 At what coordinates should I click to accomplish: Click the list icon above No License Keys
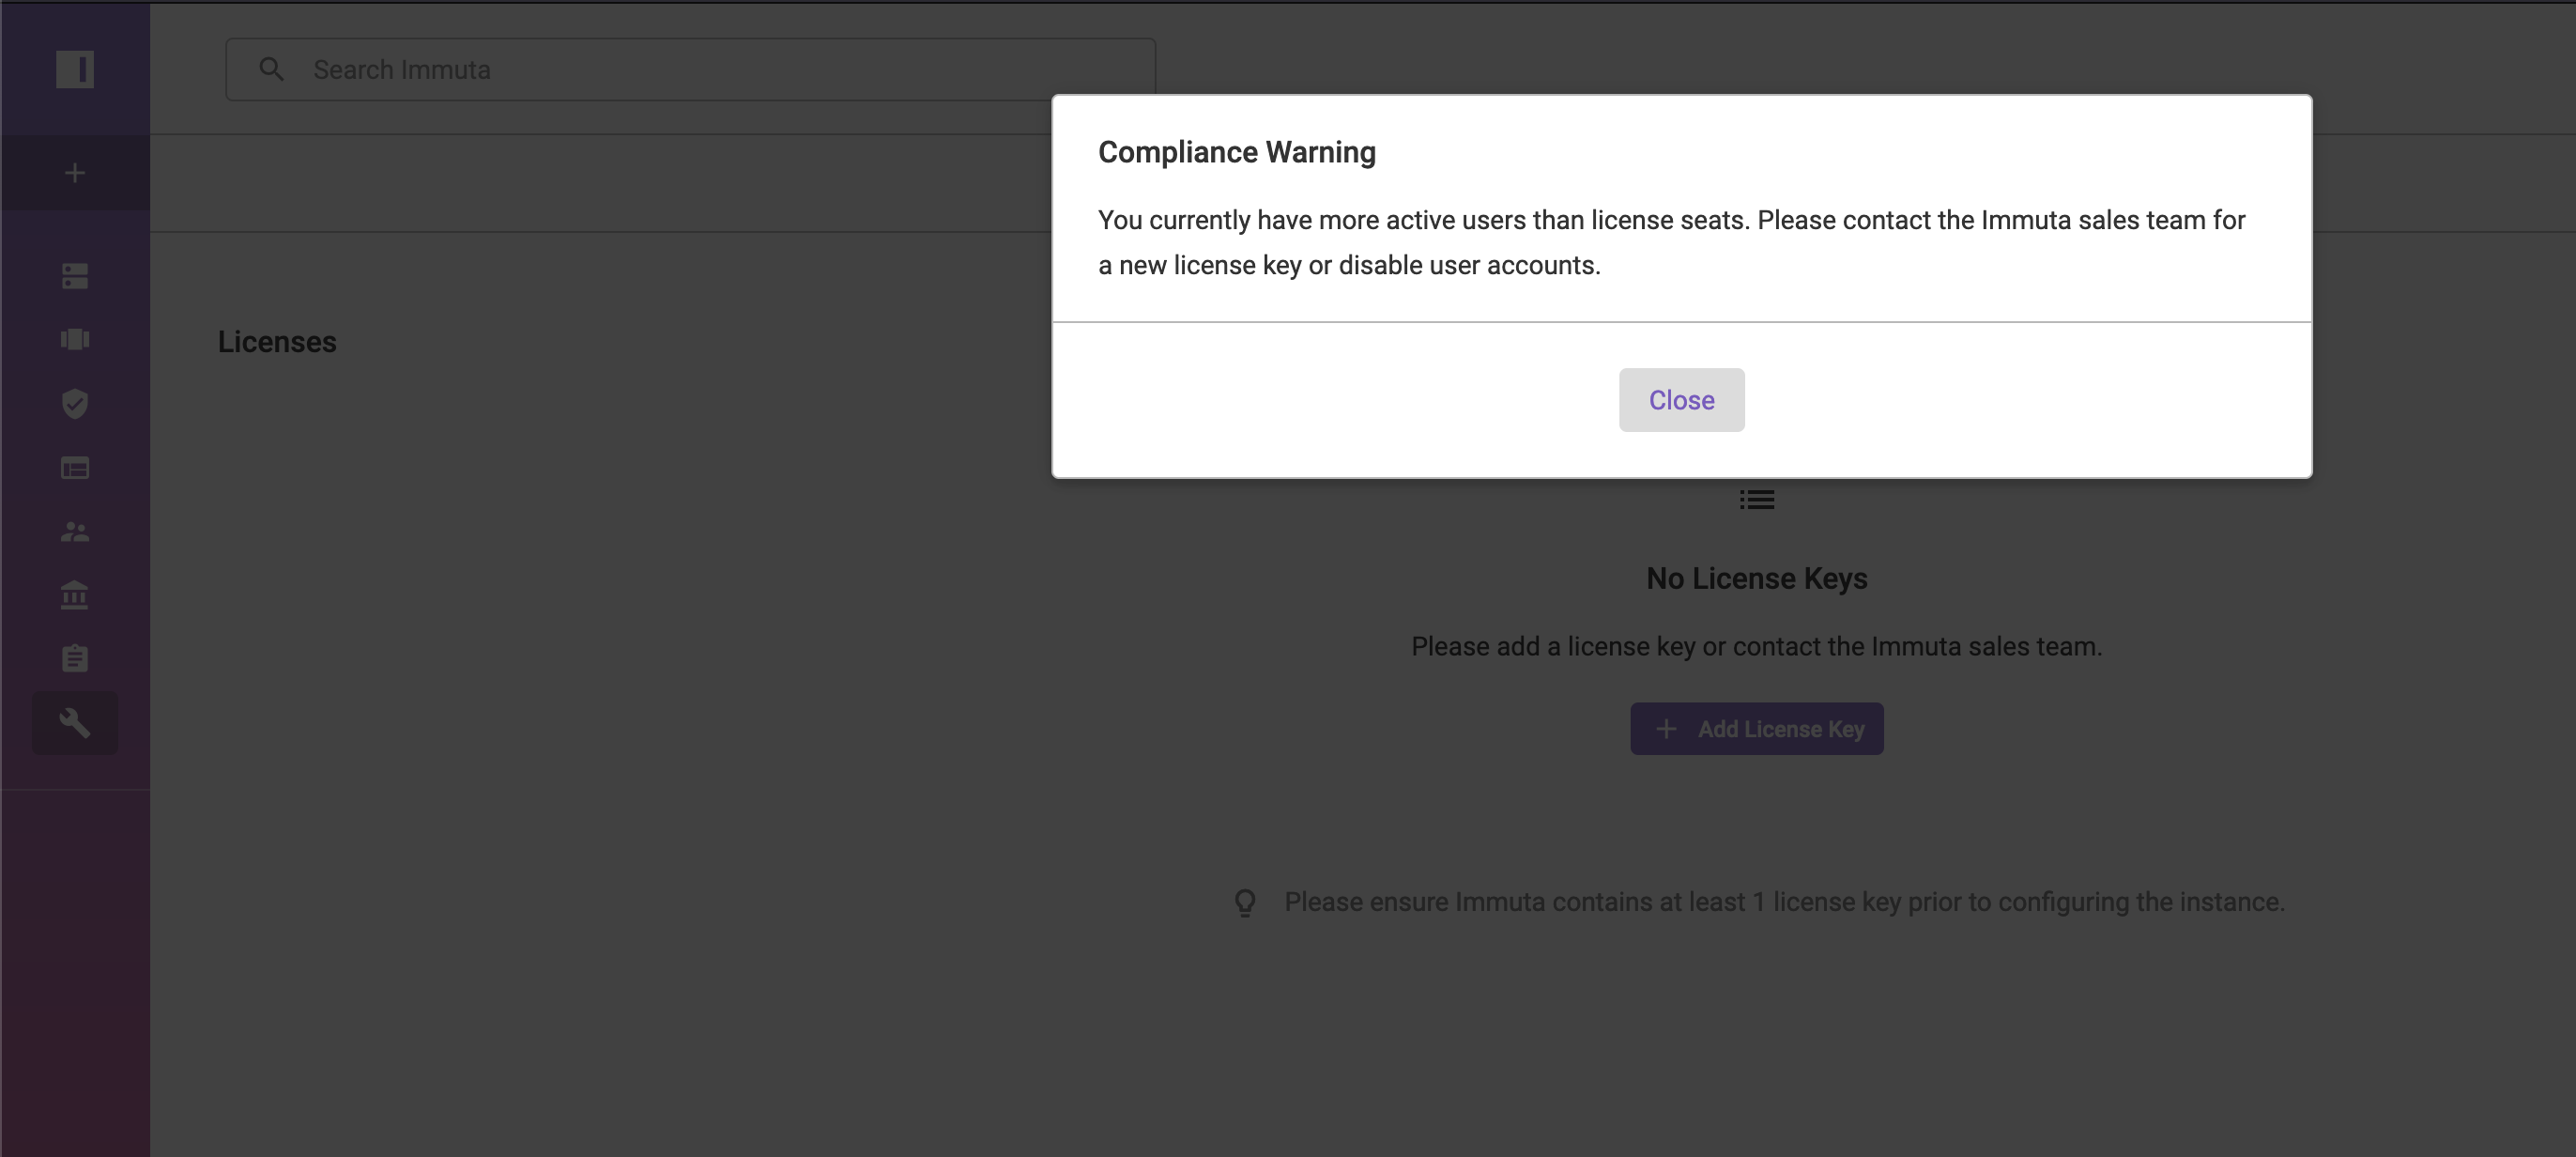(x=1756, y=500)
